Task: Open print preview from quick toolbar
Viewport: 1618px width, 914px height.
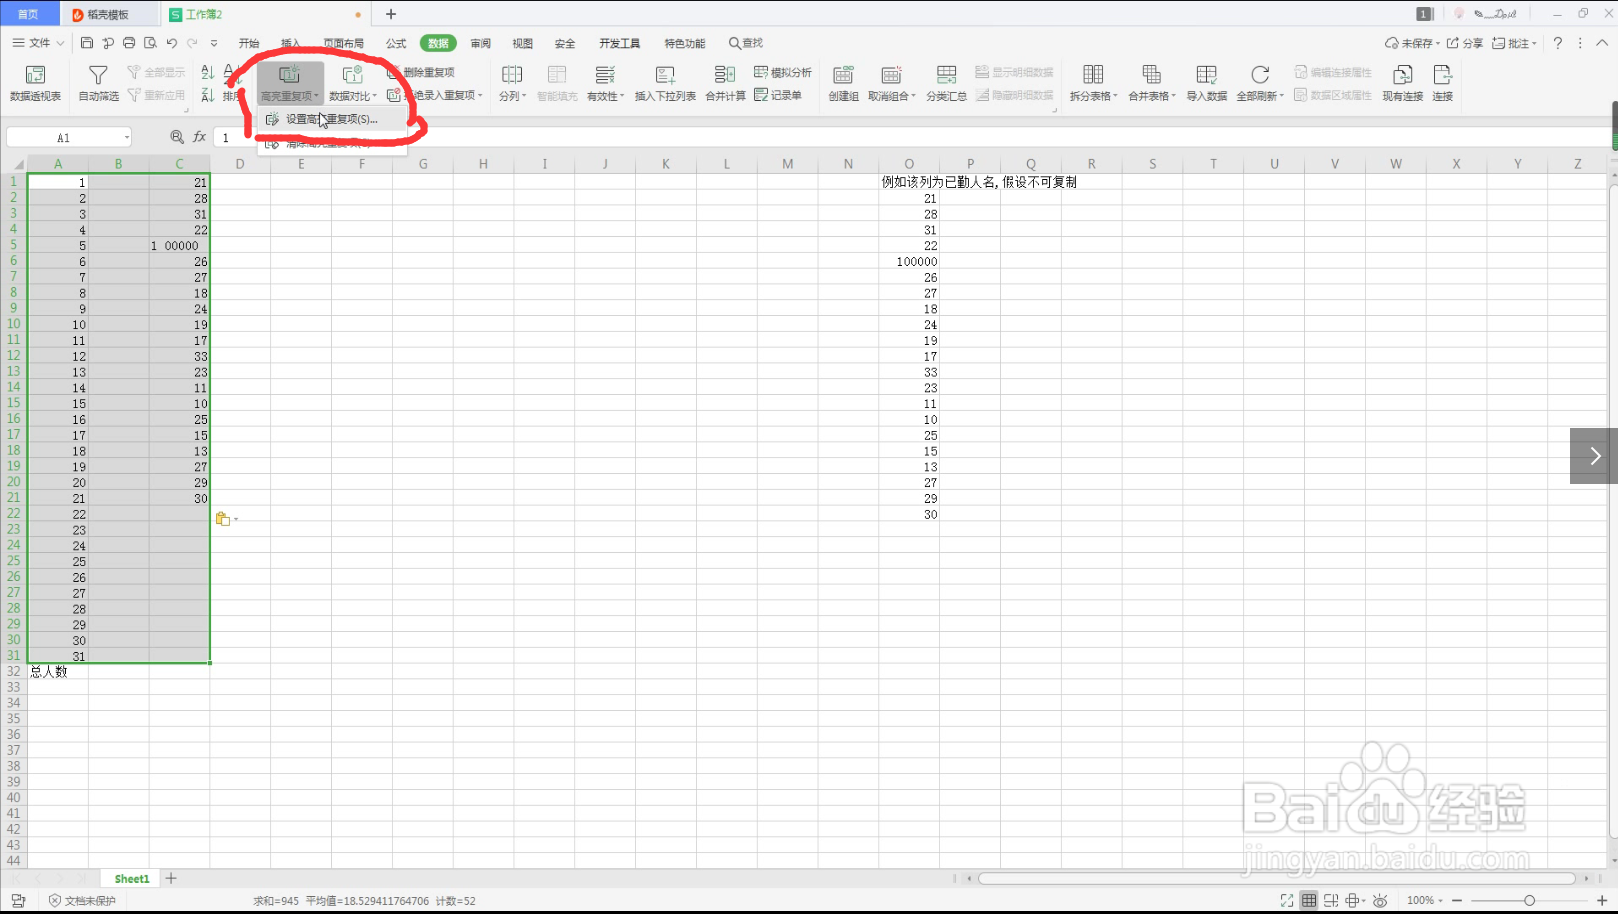Action: tap(150, 43)
